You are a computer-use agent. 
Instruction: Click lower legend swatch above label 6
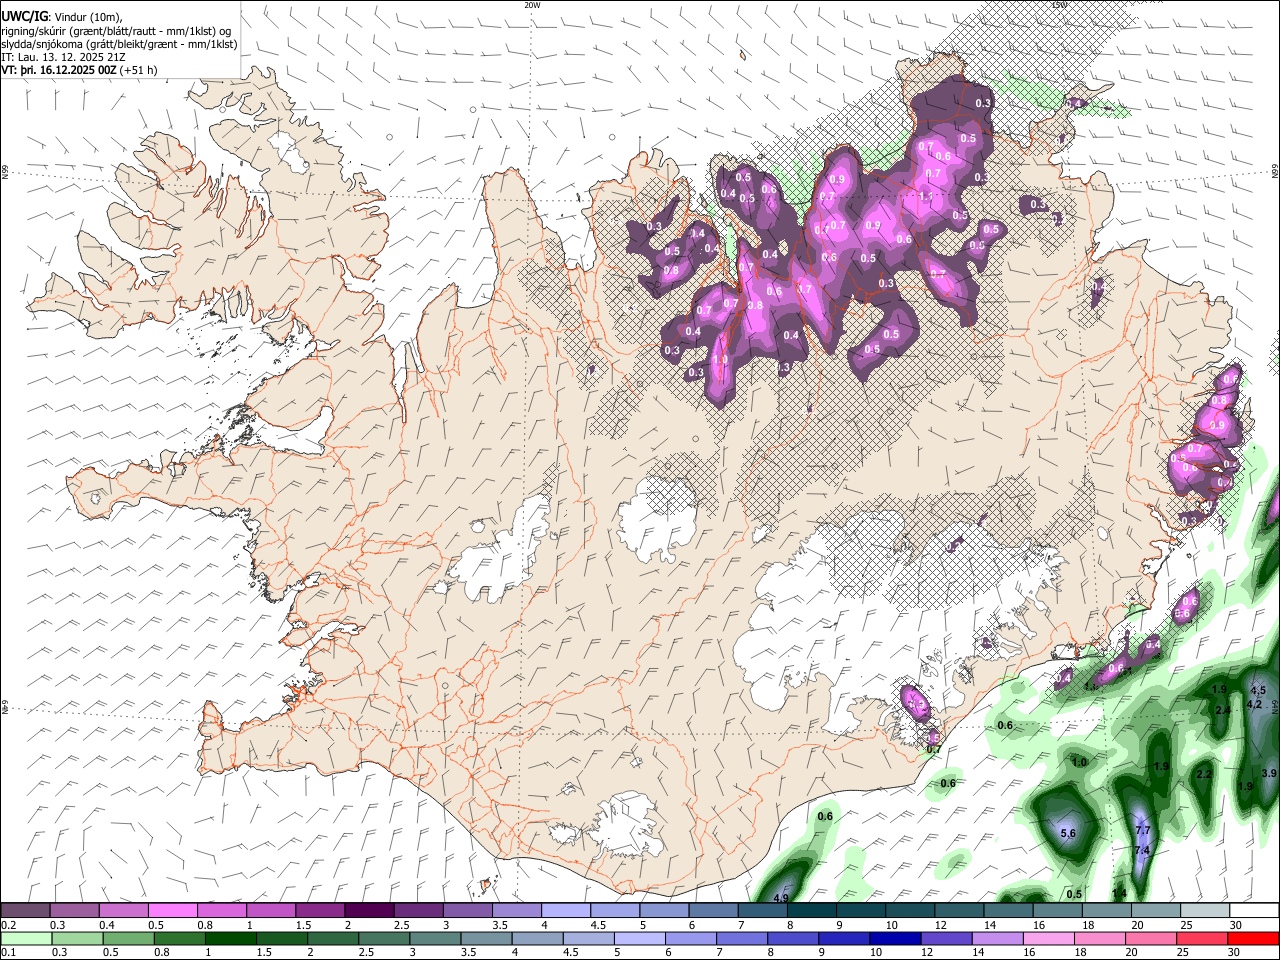point(690,938)
